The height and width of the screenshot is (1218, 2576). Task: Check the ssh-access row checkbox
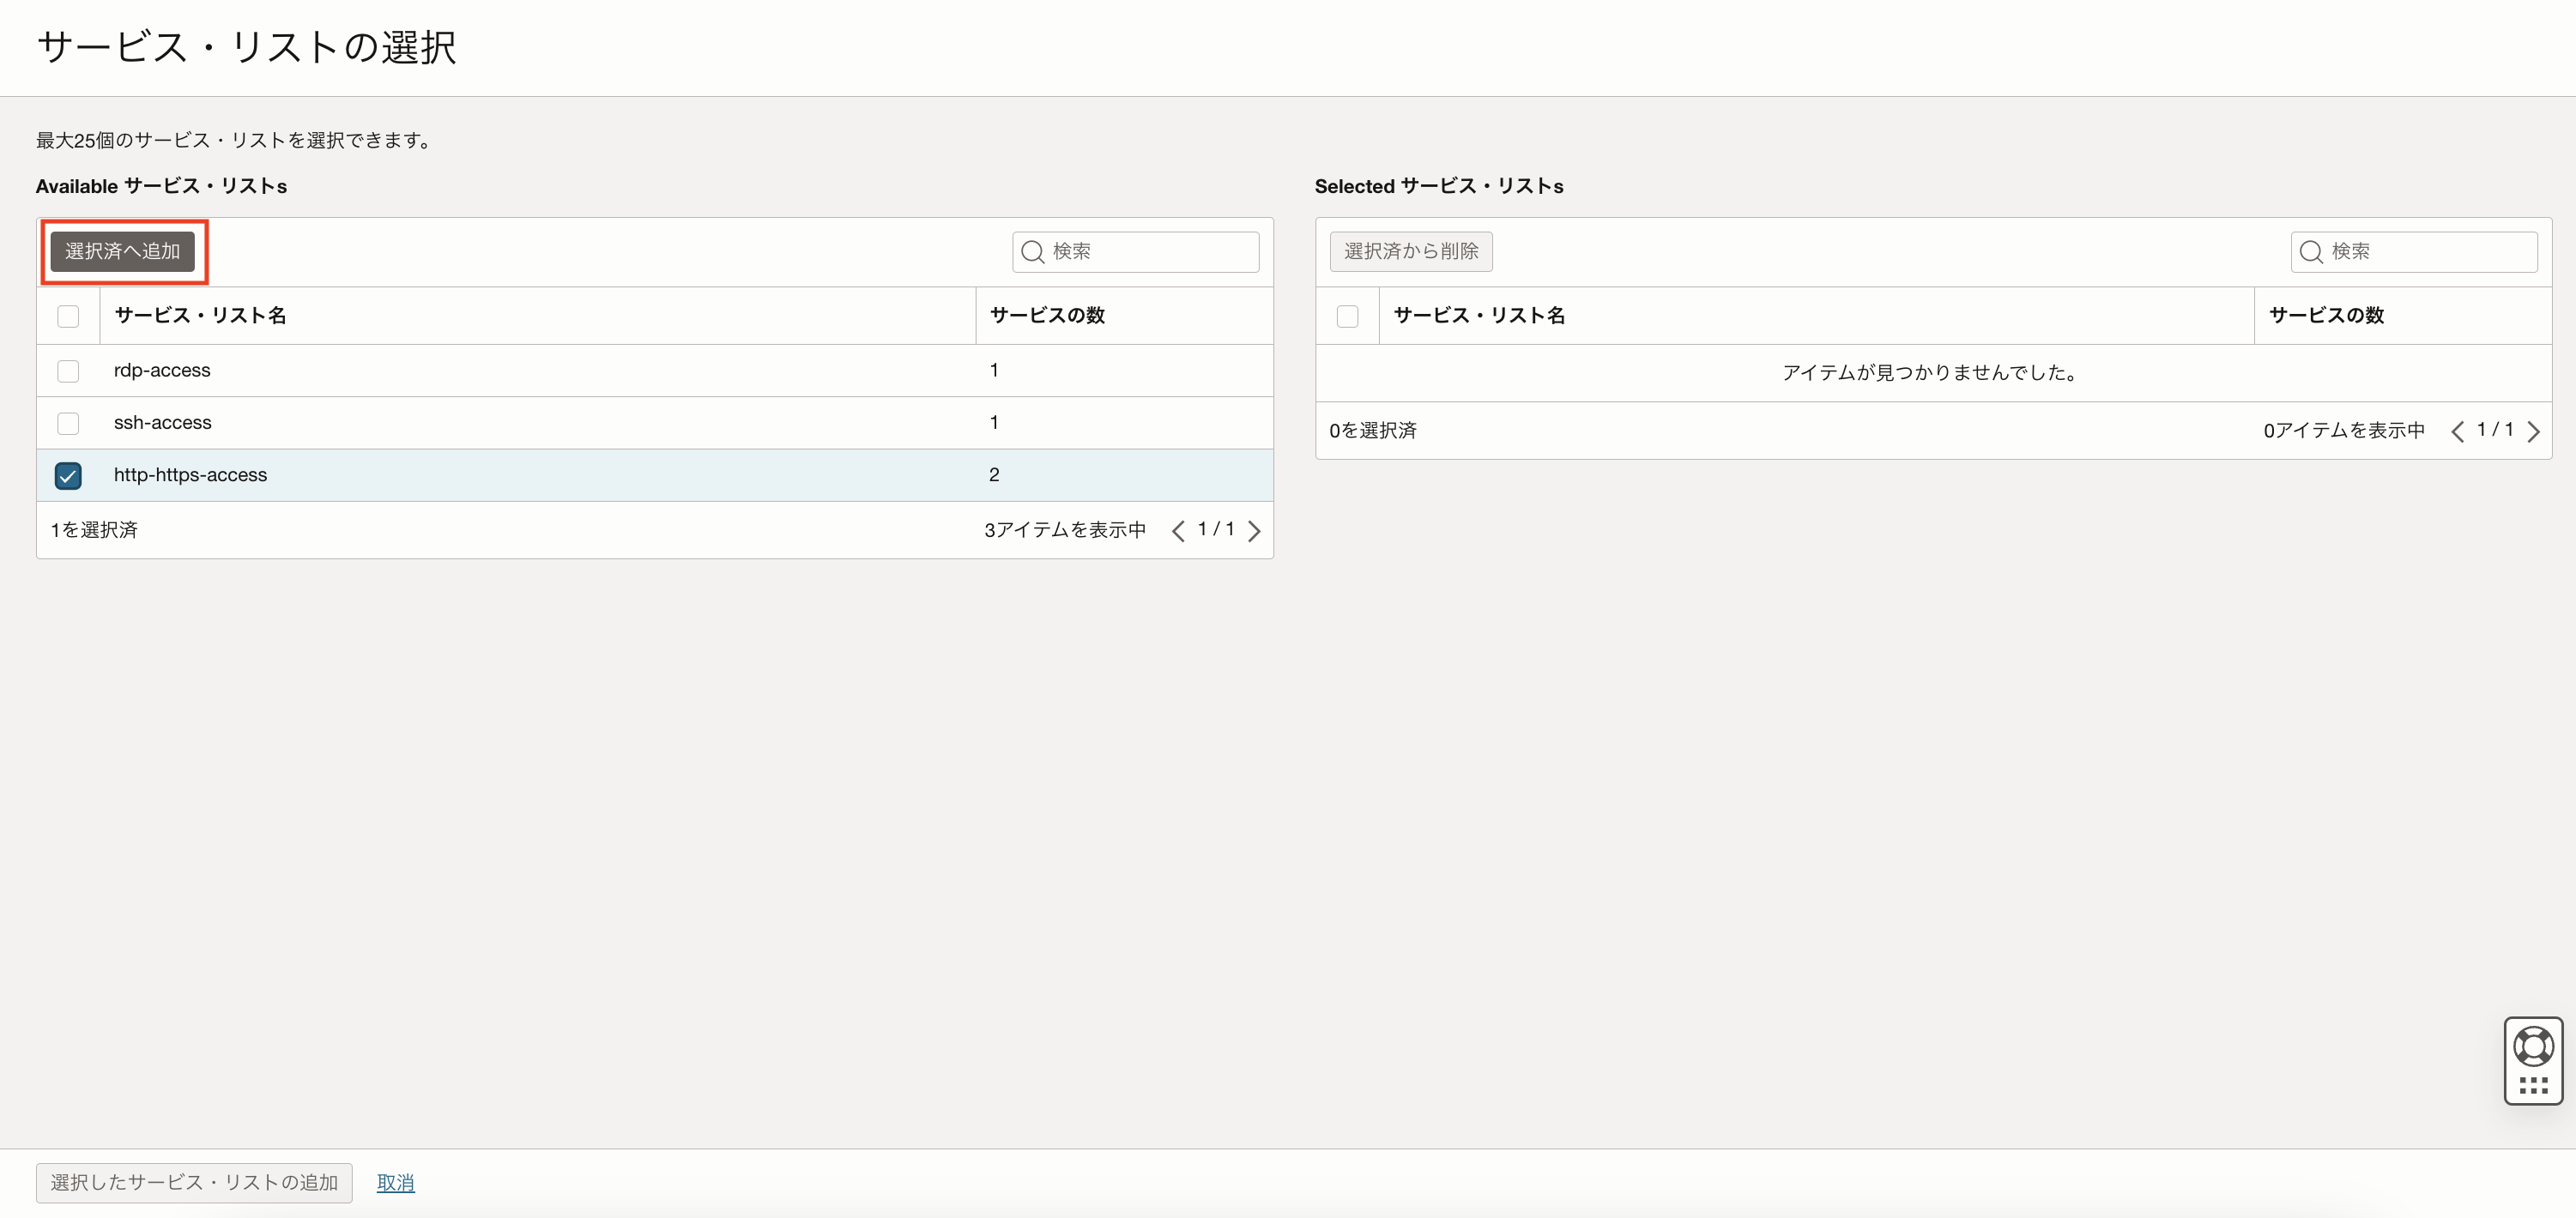(x=68, y=423)
